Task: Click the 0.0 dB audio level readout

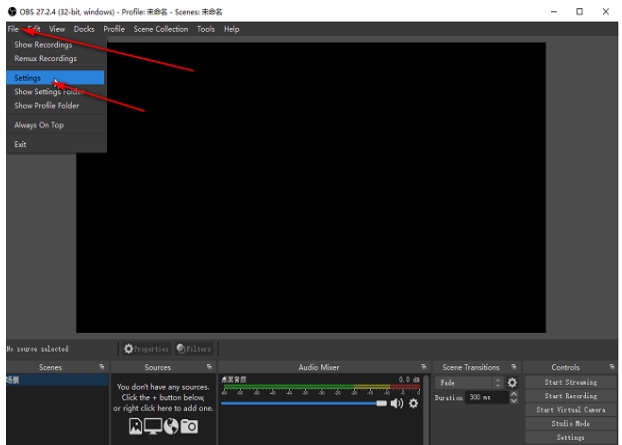Action: (x=409, y=380)
